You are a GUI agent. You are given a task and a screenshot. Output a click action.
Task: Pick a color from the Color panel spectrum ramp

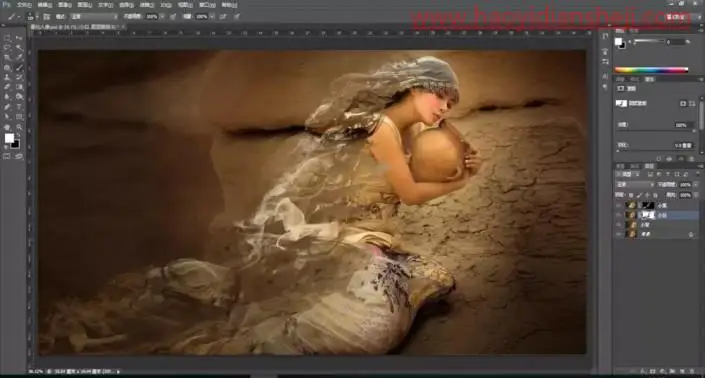(x=651, y=70)
